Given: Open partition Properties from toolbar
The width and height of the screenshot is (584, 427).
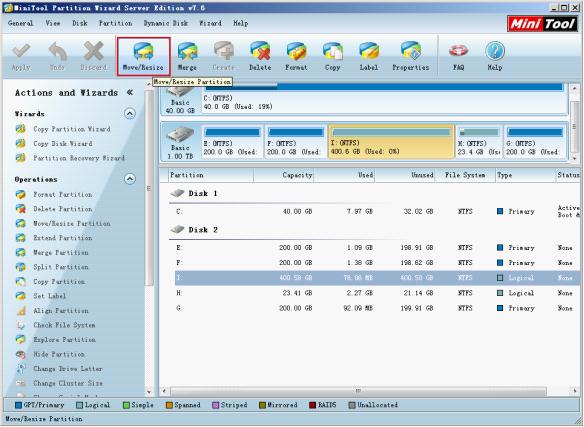Looking at the screenshot, I should point(410,56).
